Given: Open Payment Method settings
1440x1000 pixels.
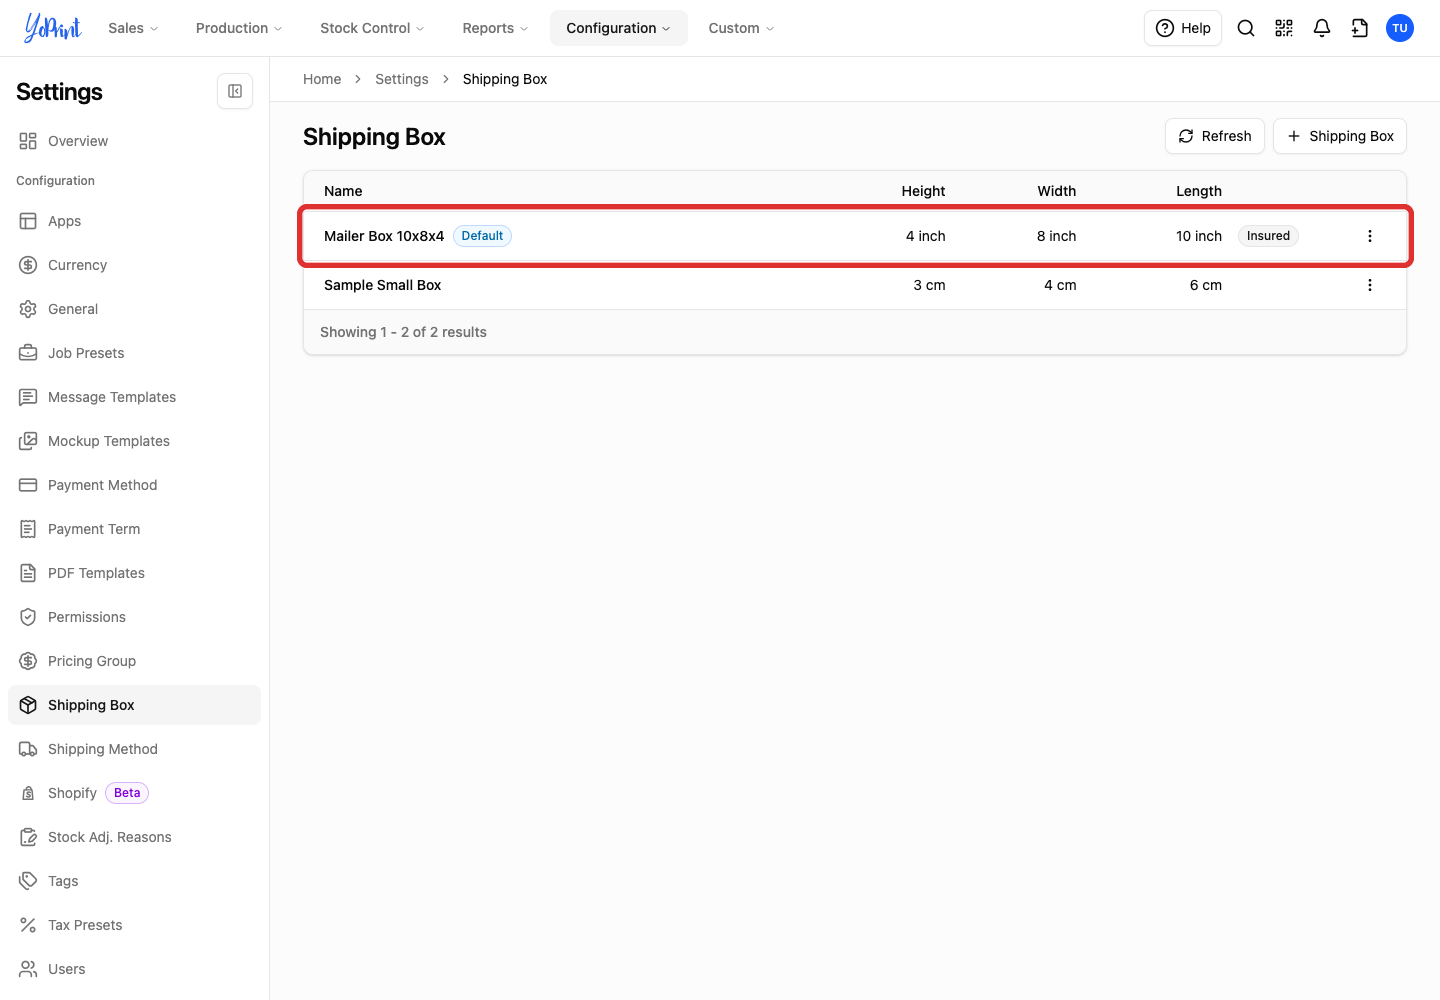Looking at the screenshot, I should click(134, 485).
